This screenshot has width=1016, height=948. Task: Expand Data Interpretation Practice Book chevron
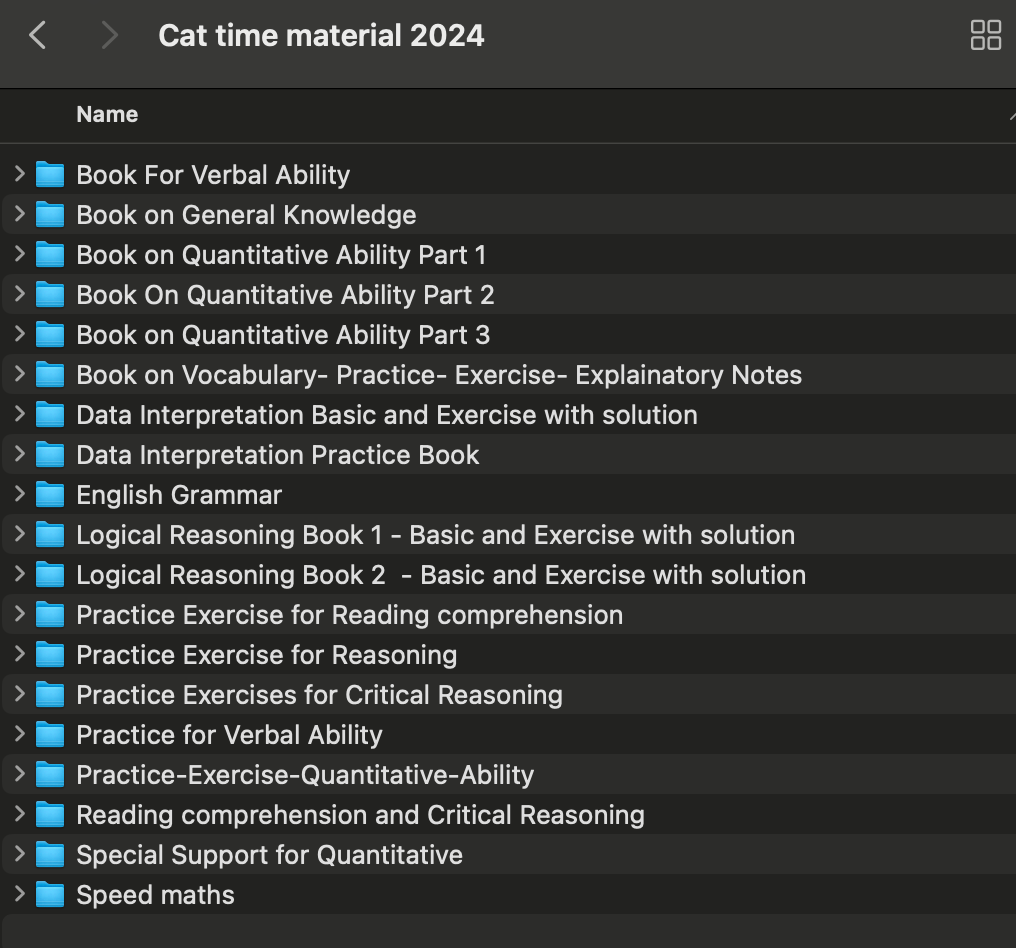19,454
